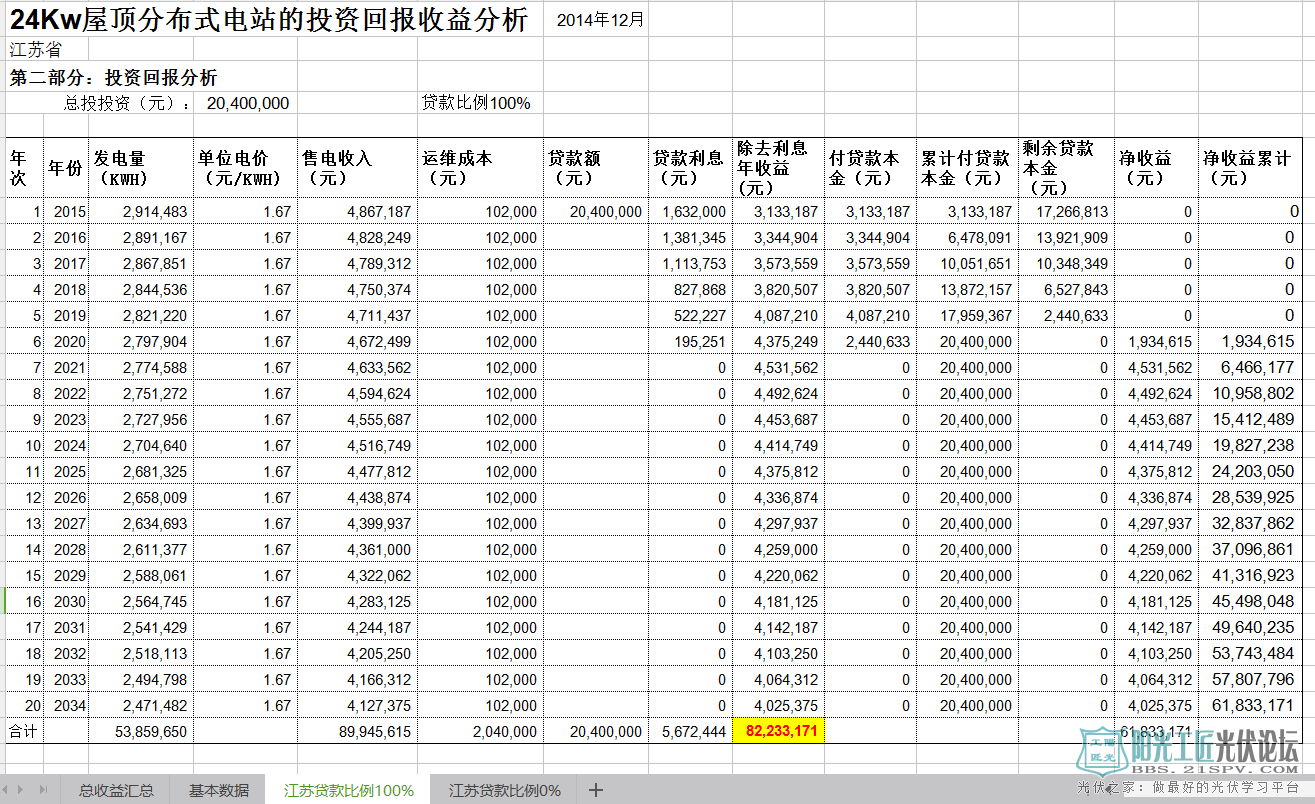Select the 年次 column header
This screenshot has width=1315, height=804.
tap(24, 167)
